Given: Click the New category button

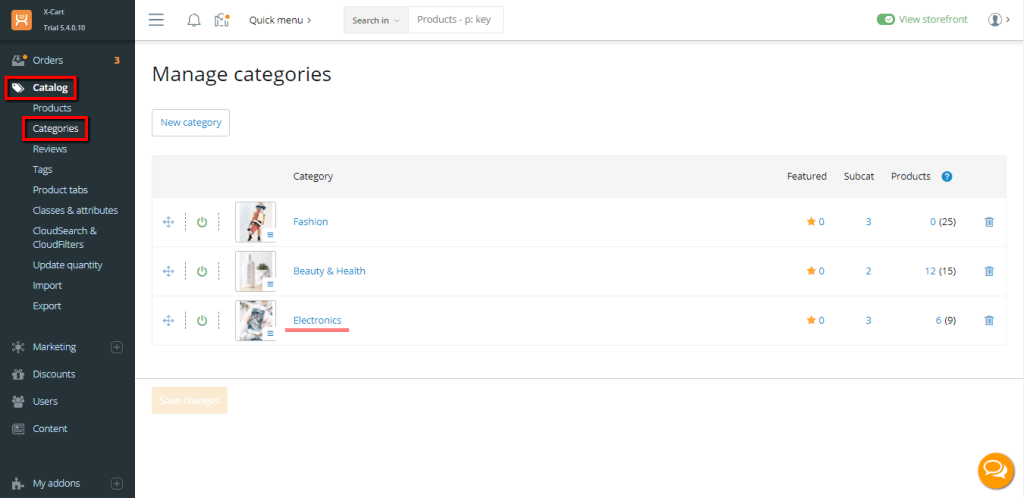Looking at the screenshot, I should [x=191, y=123].
